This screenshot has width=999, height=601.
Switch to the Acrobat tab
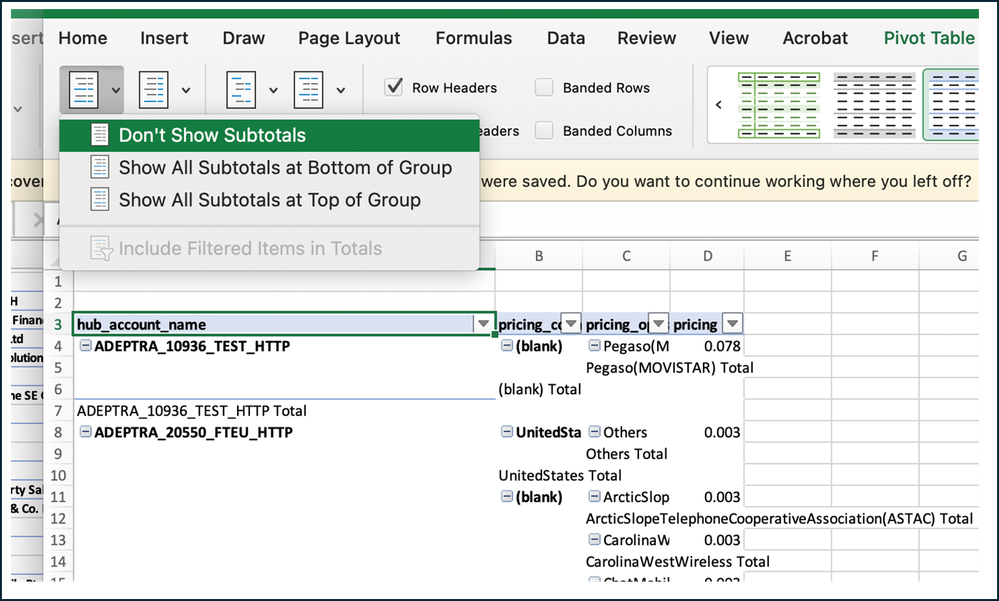[x=815, y=38]
